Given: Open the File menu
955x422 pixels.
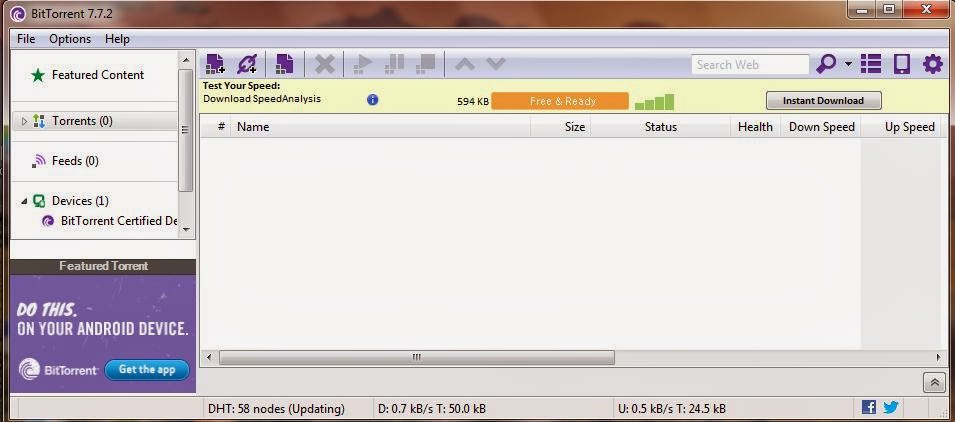Looking at the screenshot, I should 26,39.
